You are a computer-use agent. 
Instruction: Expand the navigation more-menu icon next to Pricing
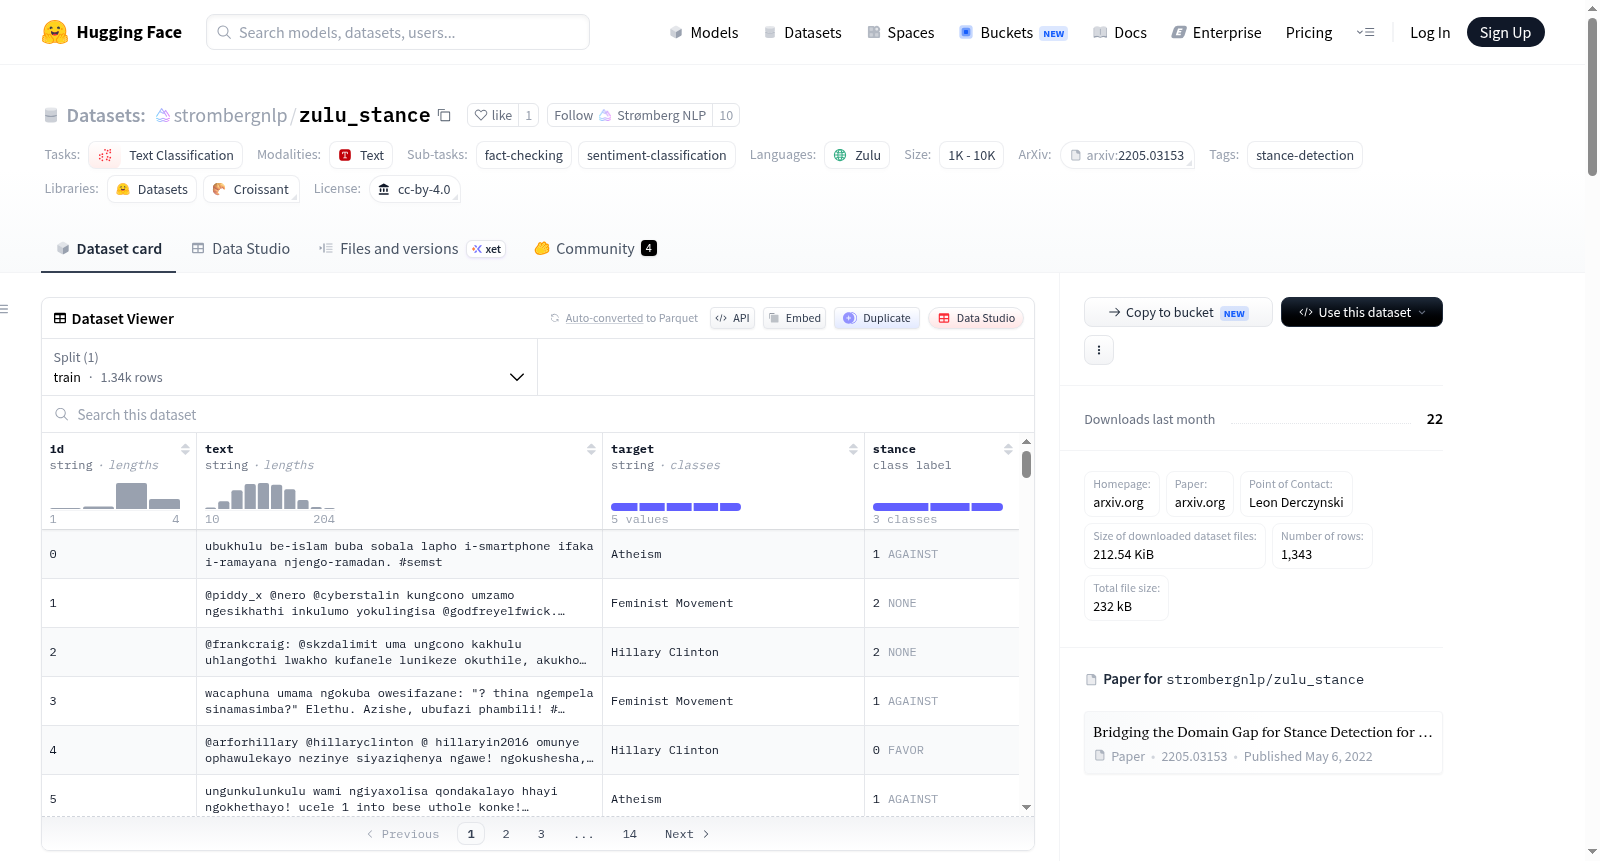pos(1365,32)
